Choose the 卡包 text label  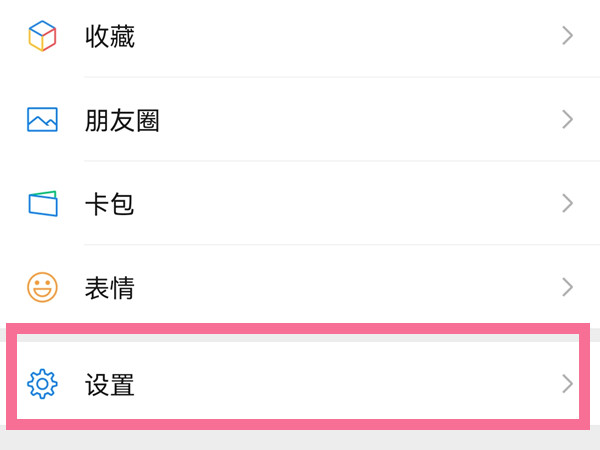point(110,204)
